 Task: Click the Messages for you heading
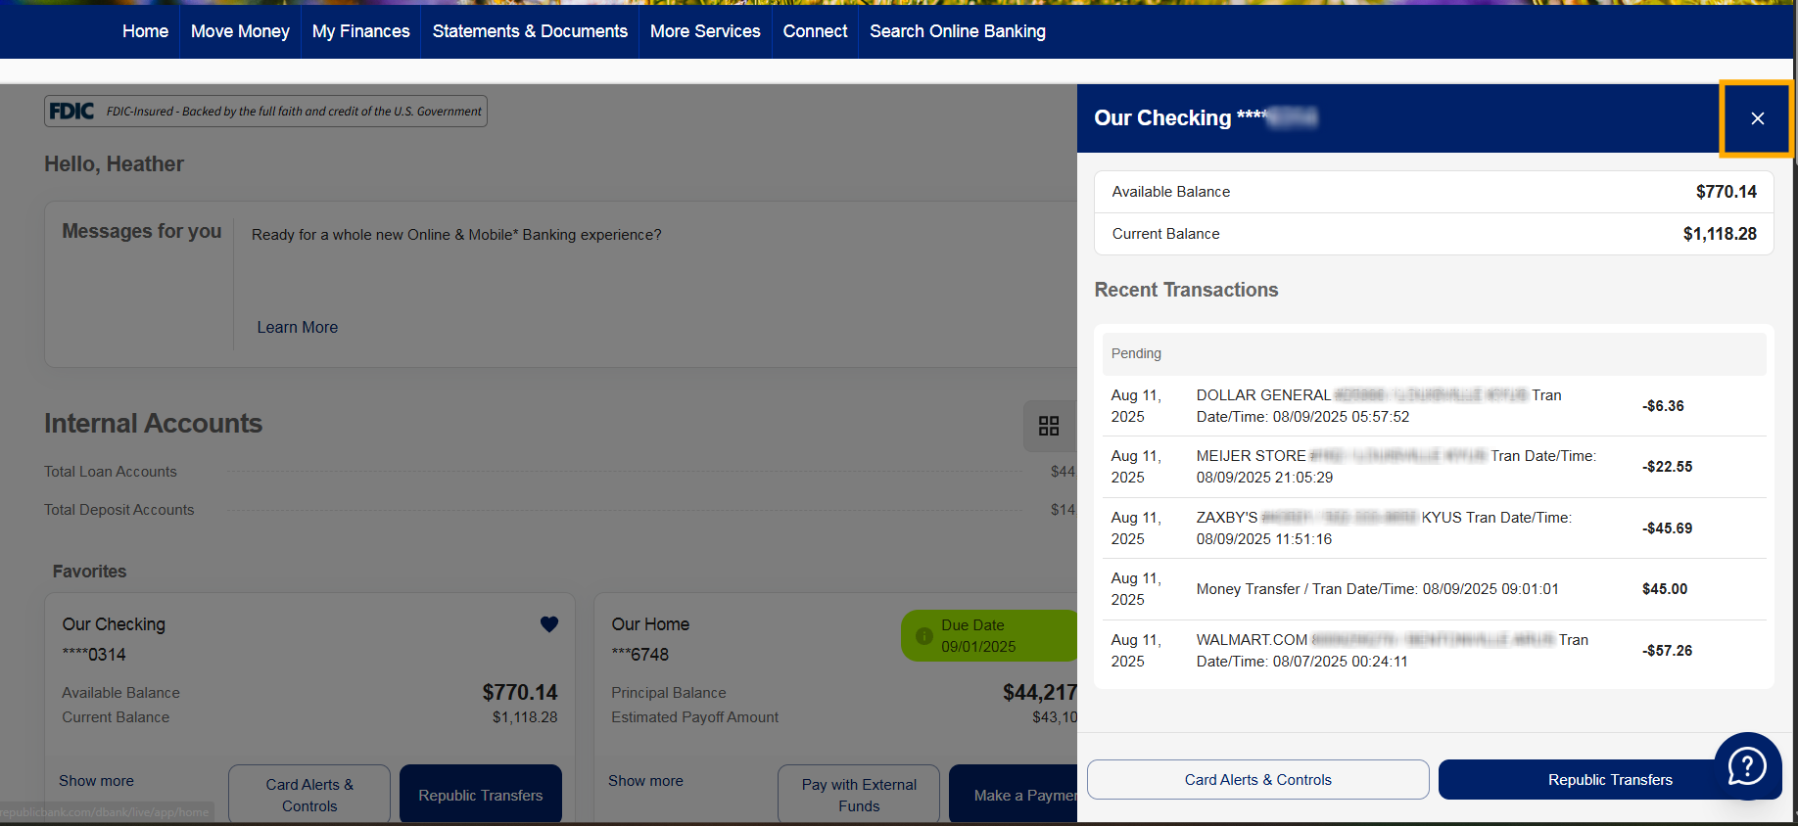(142, 231)
